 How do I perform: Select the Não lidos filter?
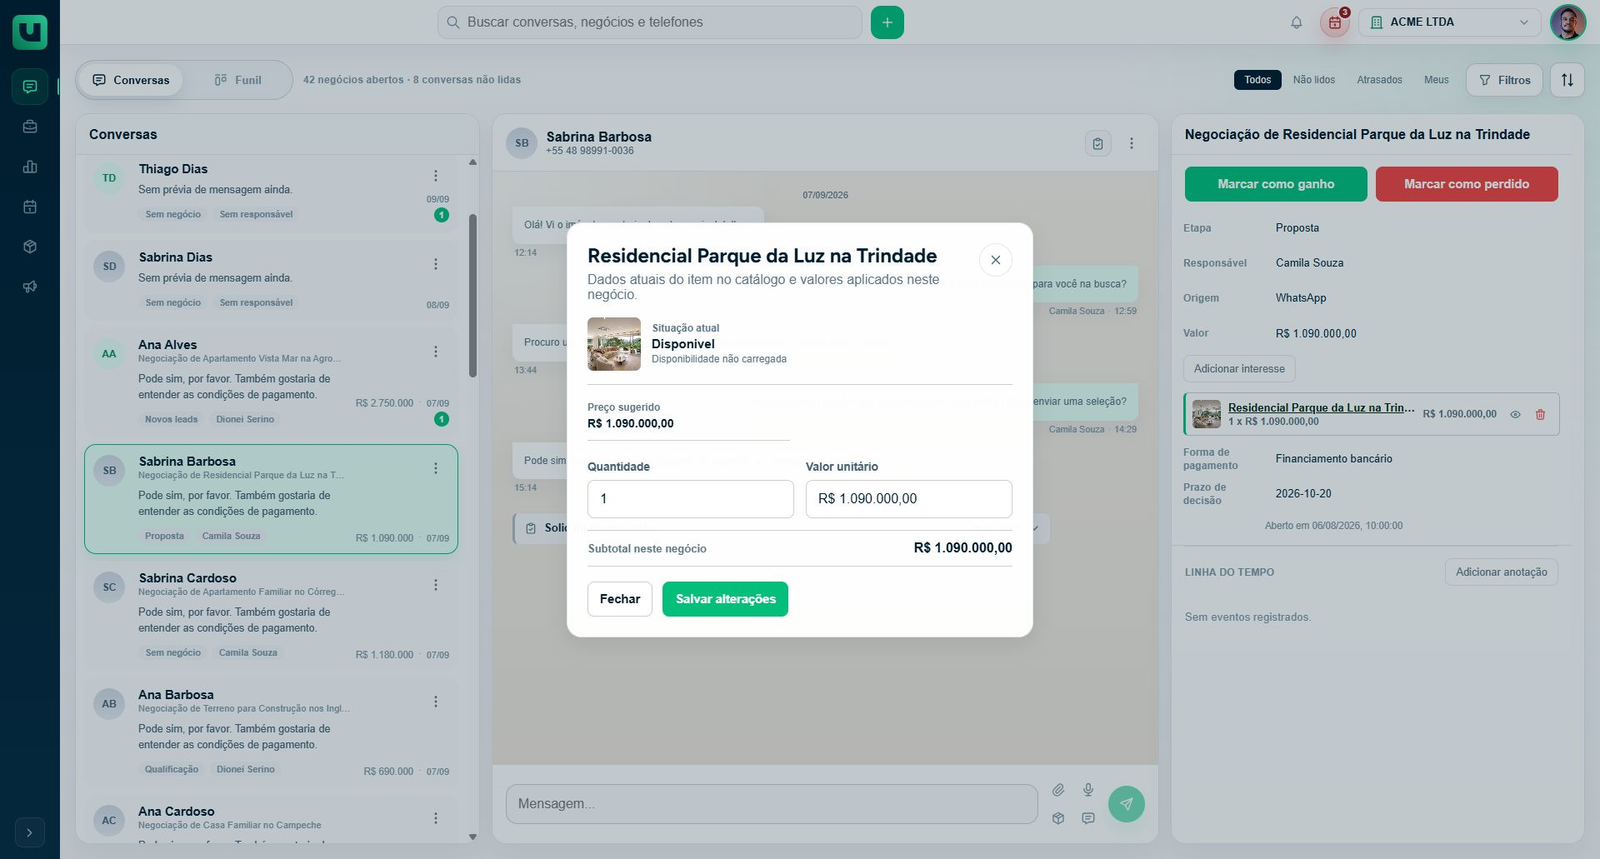pyautogui.click(x=1314, y=80)
